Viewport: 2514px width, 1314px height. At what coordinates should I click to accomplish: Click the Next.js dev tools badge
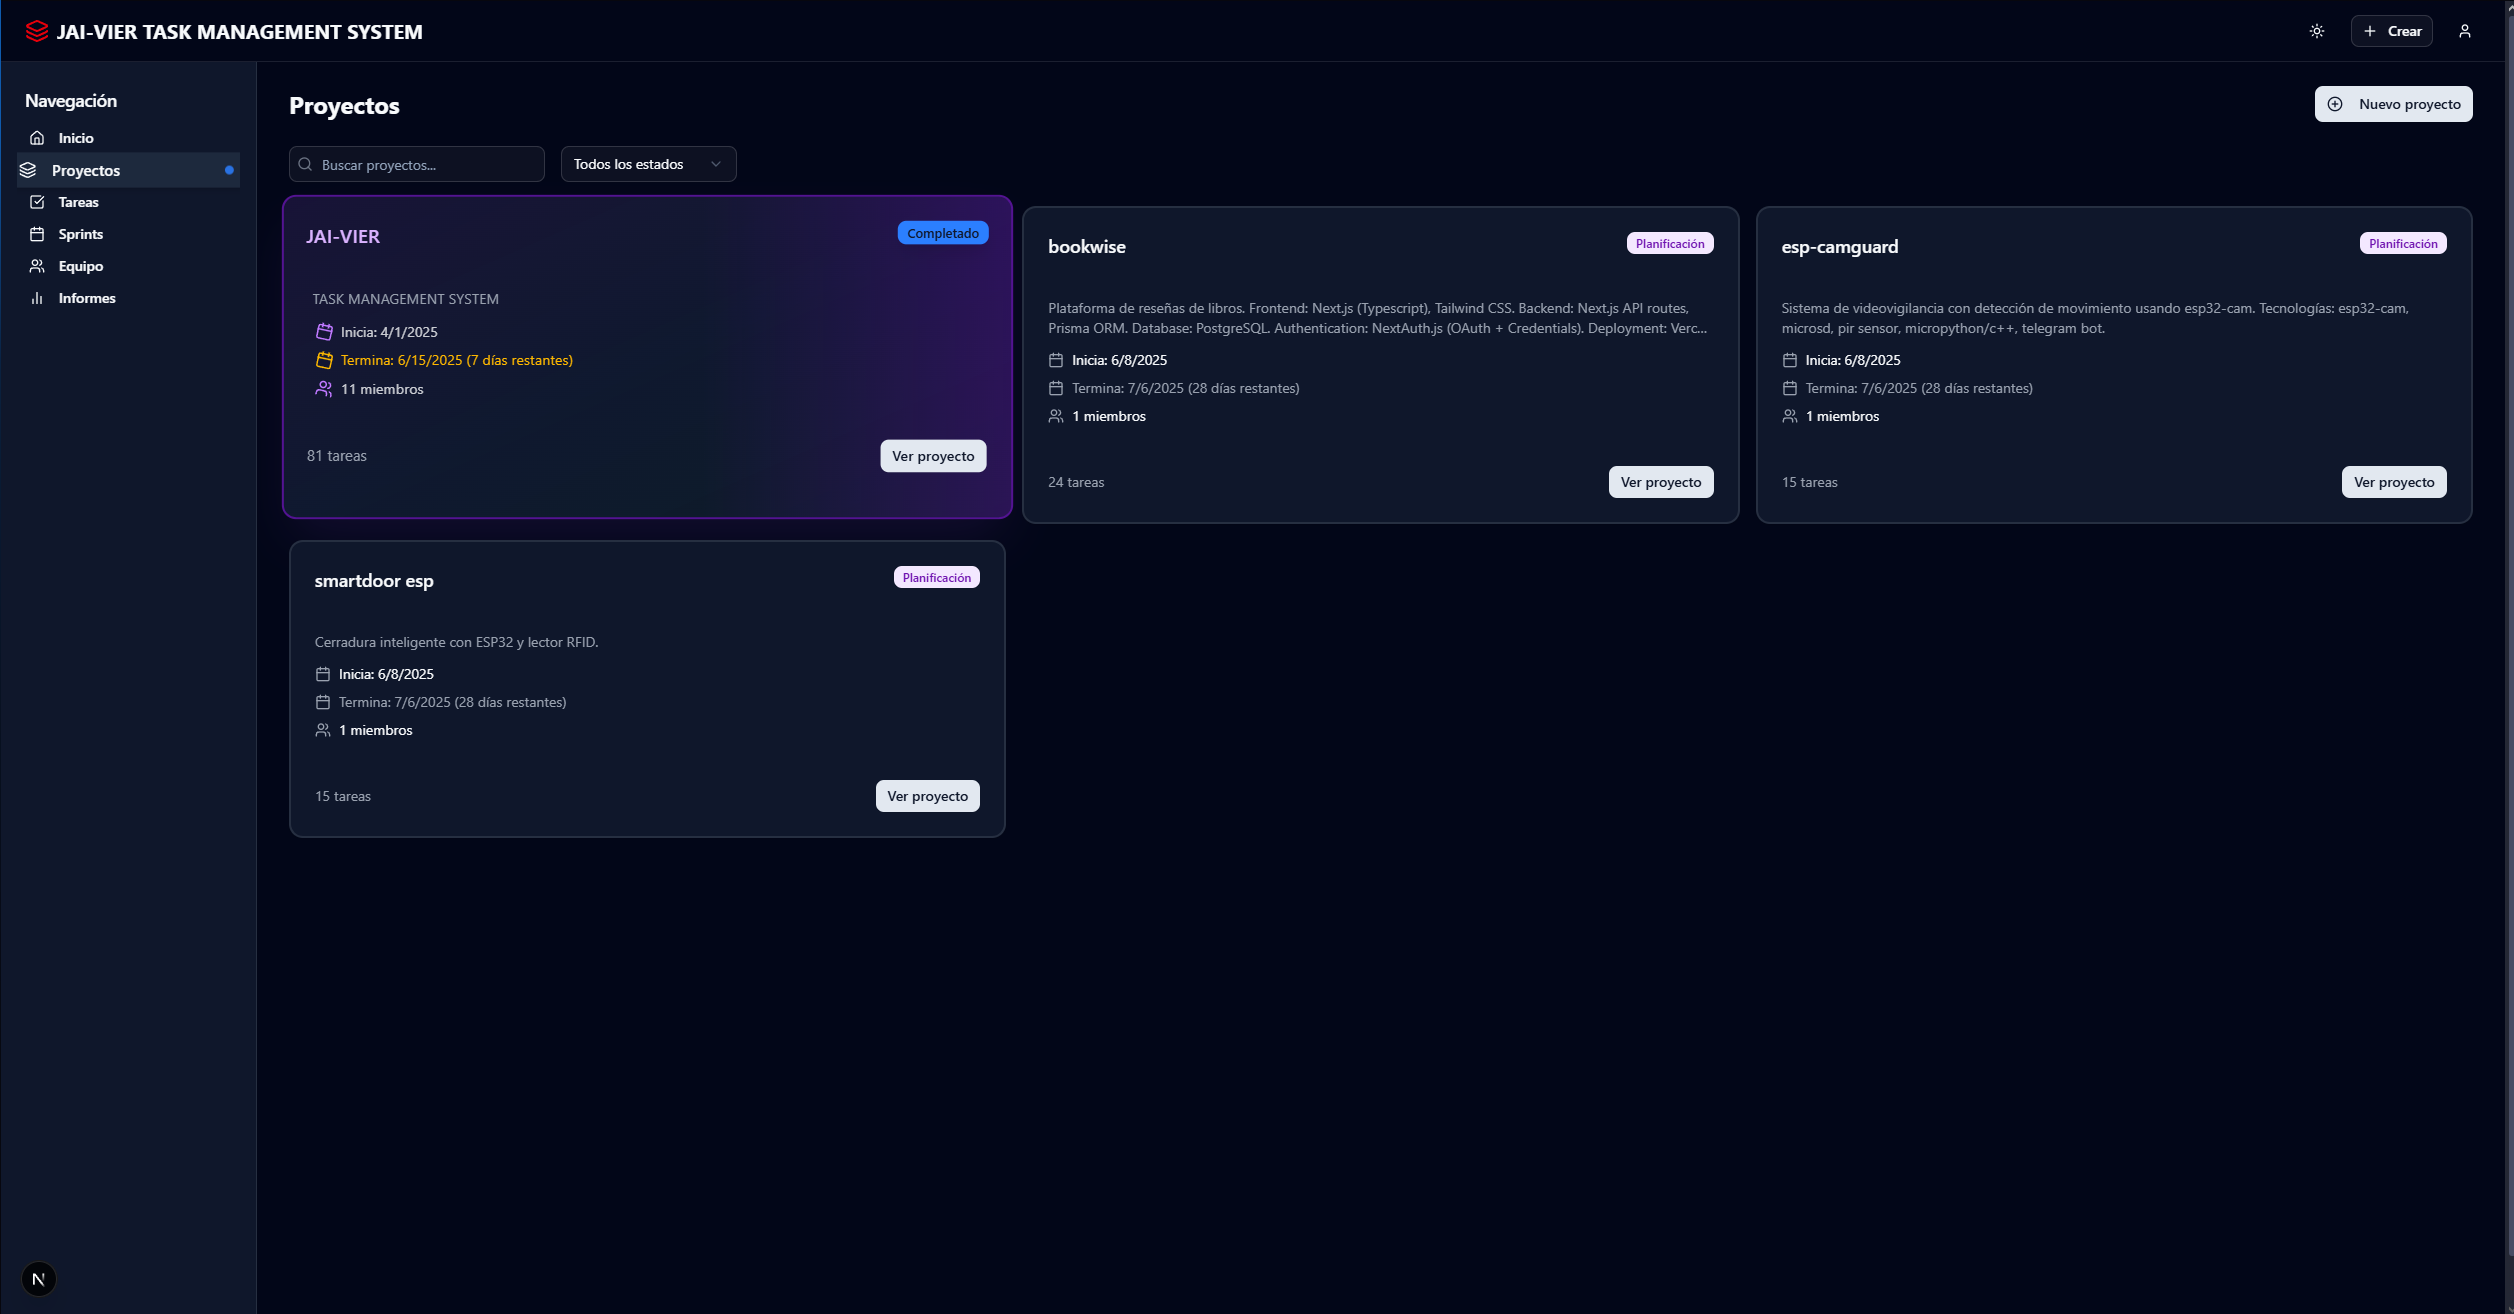pyautogui.click(x=39, y=1279)
